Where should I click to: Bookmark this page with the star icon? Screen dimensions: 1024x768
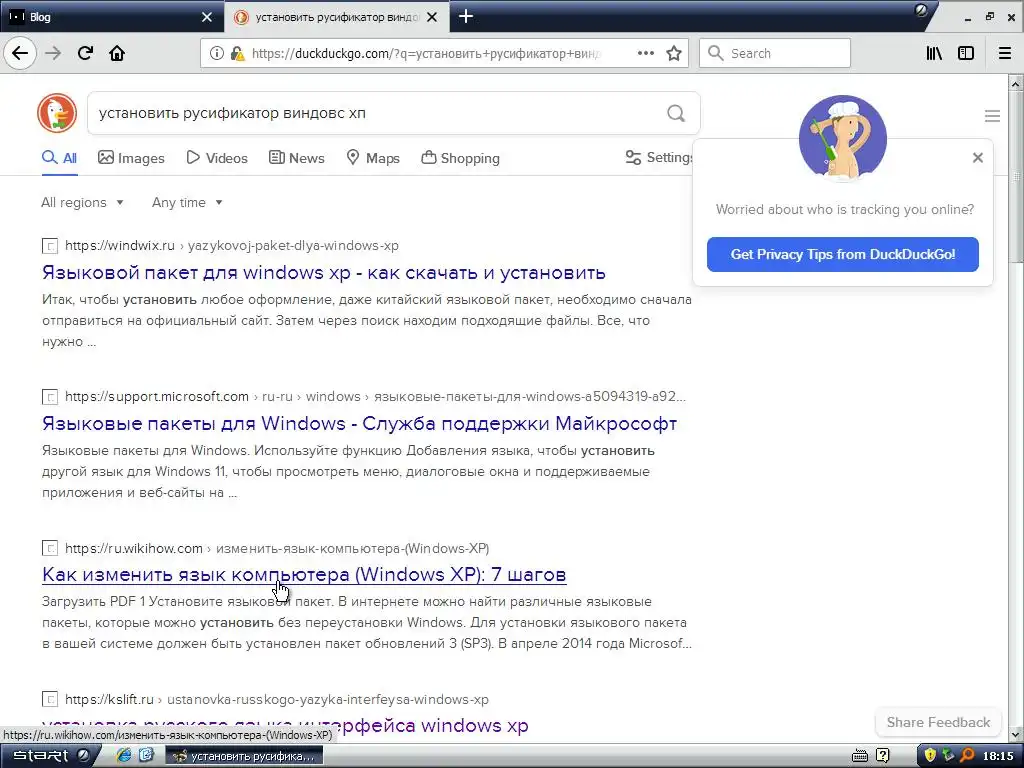click(674, 53)
